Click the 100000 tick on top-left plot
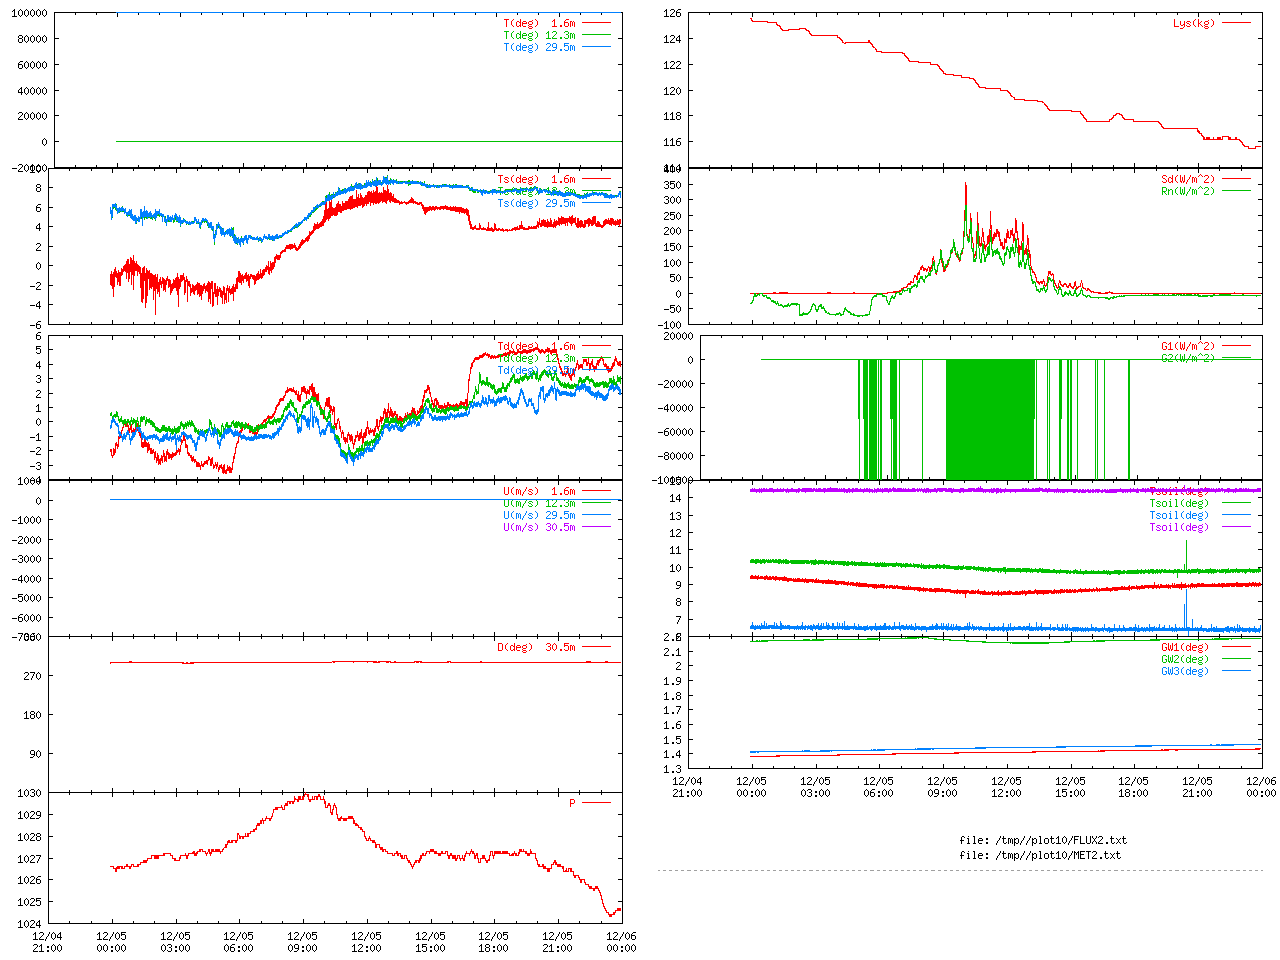The image size is (1280, 960). [29, 13]
